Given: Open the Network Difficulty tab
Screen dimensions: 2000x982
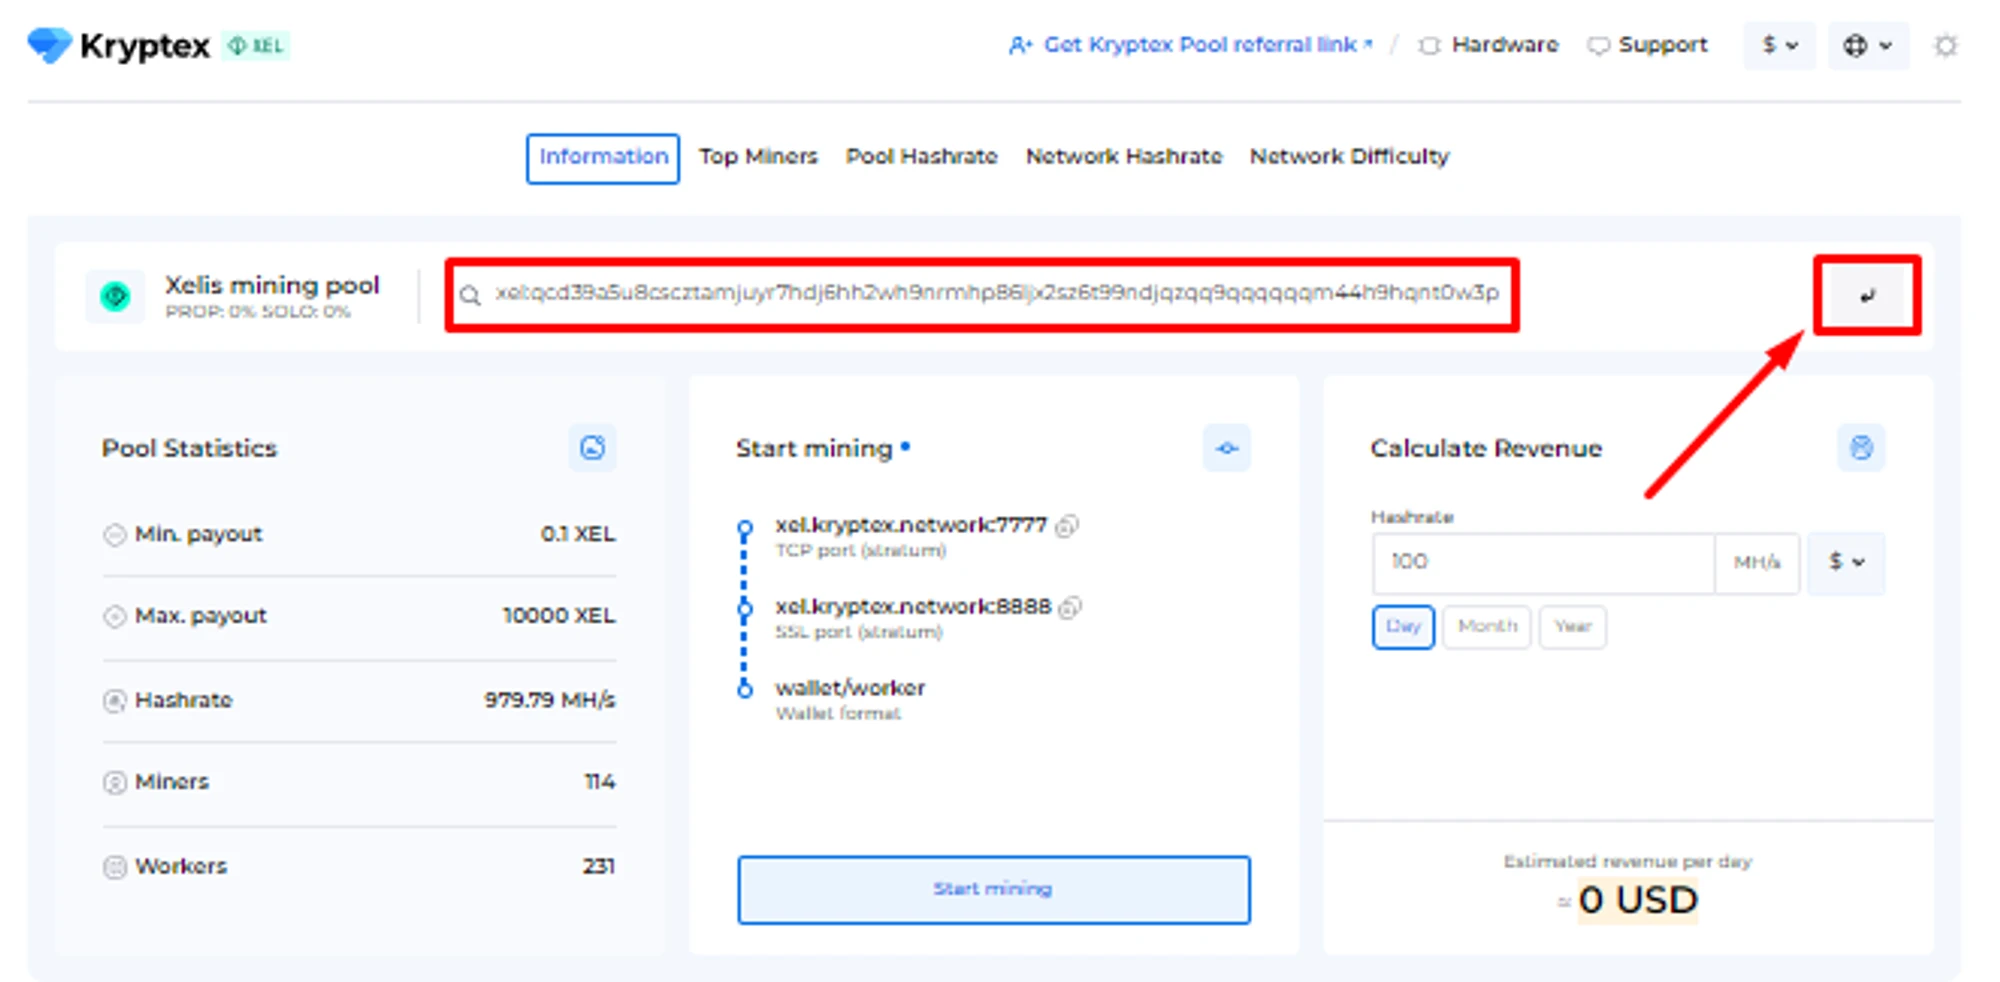Looking at the screenshot, I should point(1348,157).
